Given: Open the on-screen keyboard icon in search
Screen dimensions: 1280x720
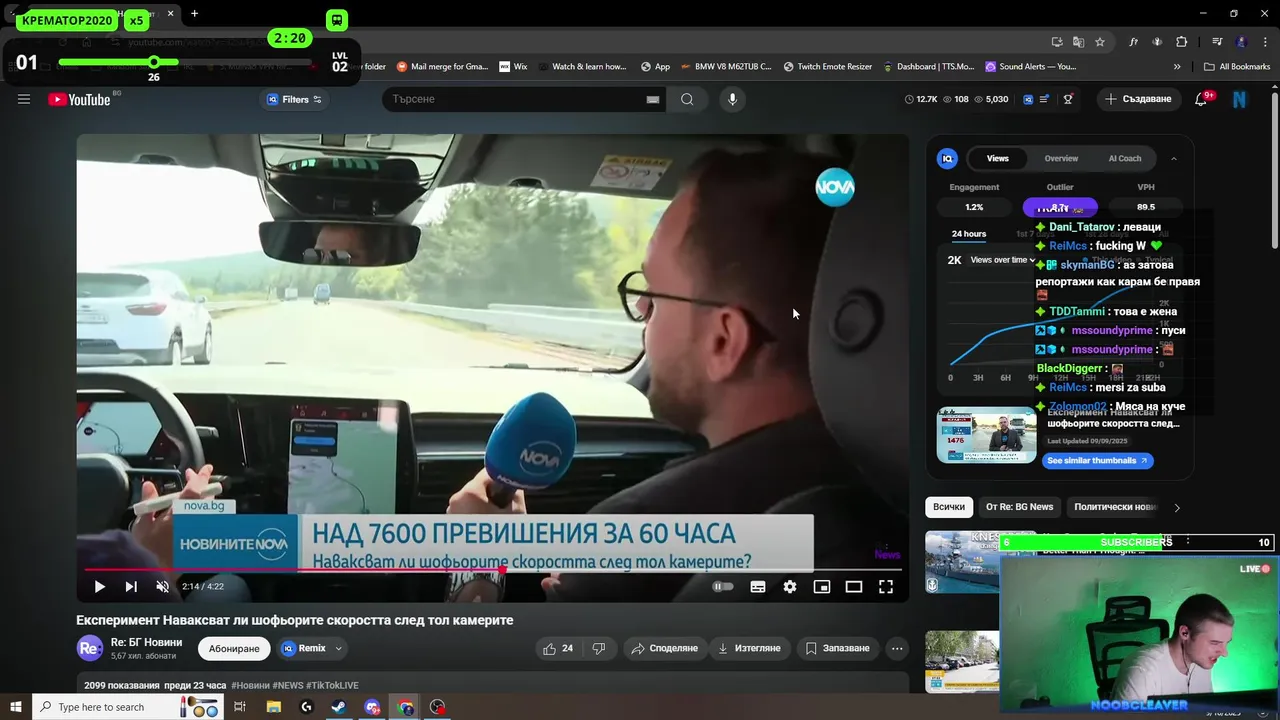Looking at the screenshot, I should tap(653, 99).
